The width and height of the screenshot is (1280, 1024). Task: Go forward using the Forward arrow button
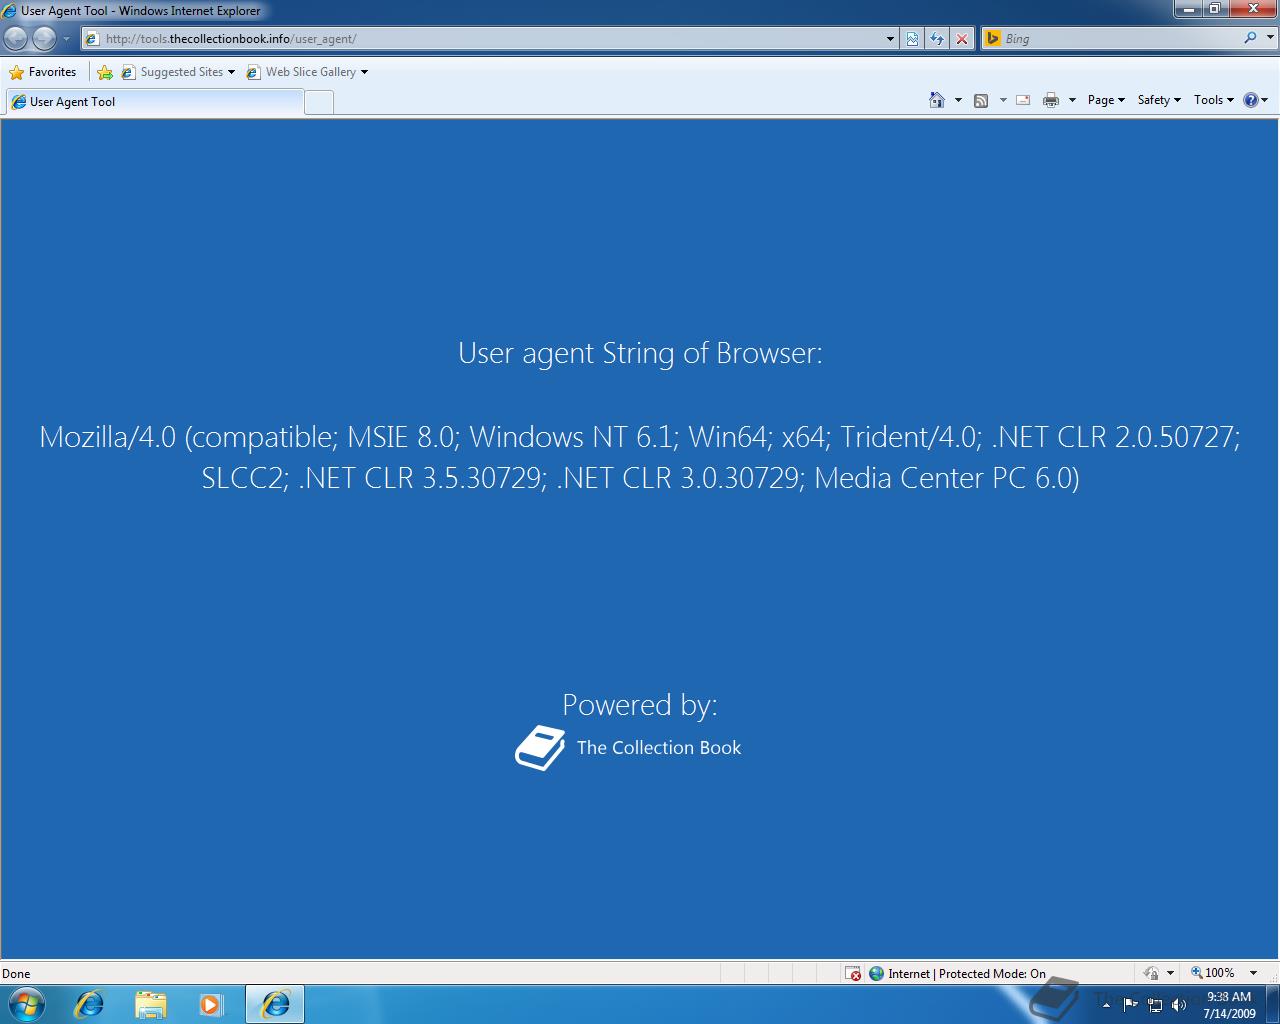click(x=45, y=38)
